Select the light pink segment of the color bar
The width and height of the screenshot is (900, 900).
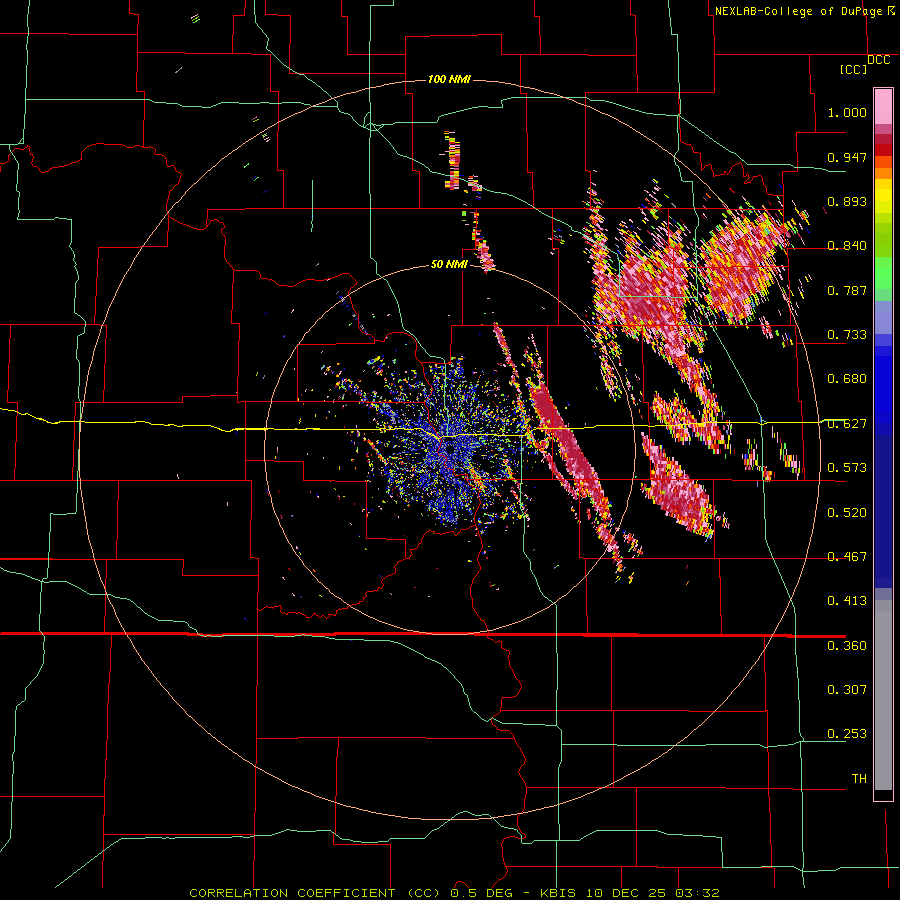(883, 106)
